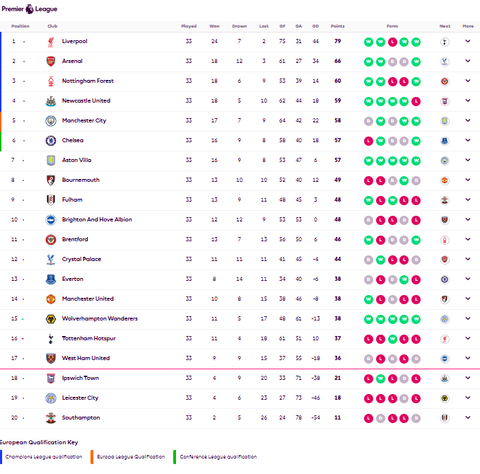The height and width of the screenshot is (474, 480).
Task: Click the Tottenham Hotspur club crest
Action: point(51,339)
